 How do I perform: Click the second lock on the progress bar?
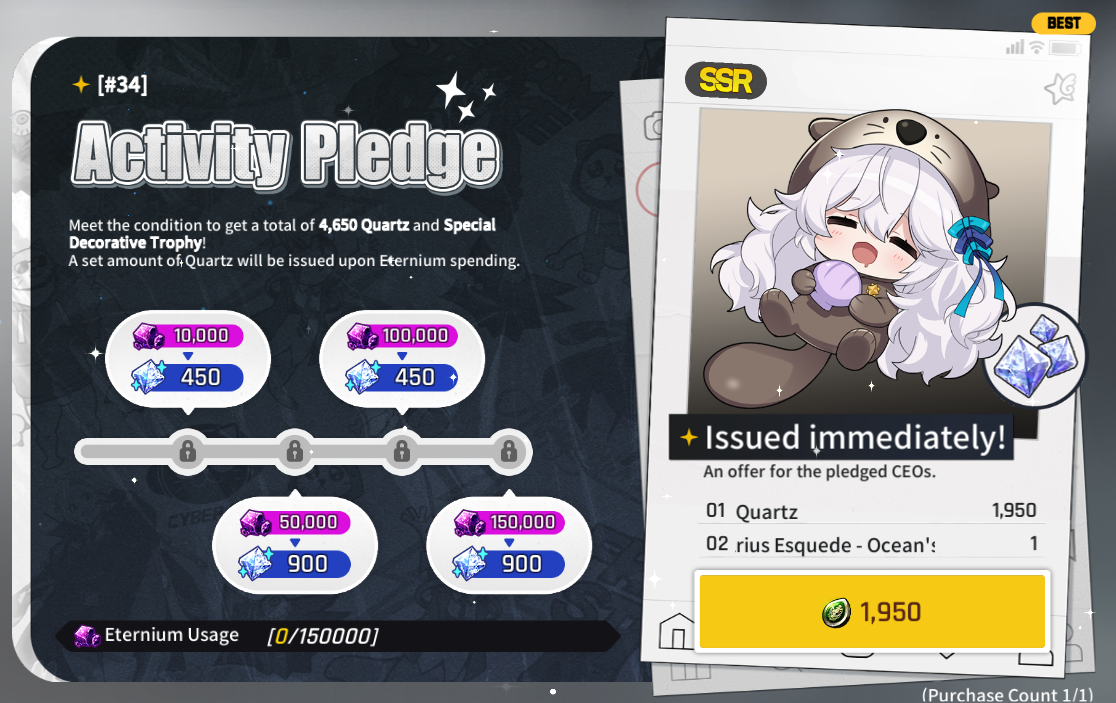pyautogui.click(x=295, y=451)
